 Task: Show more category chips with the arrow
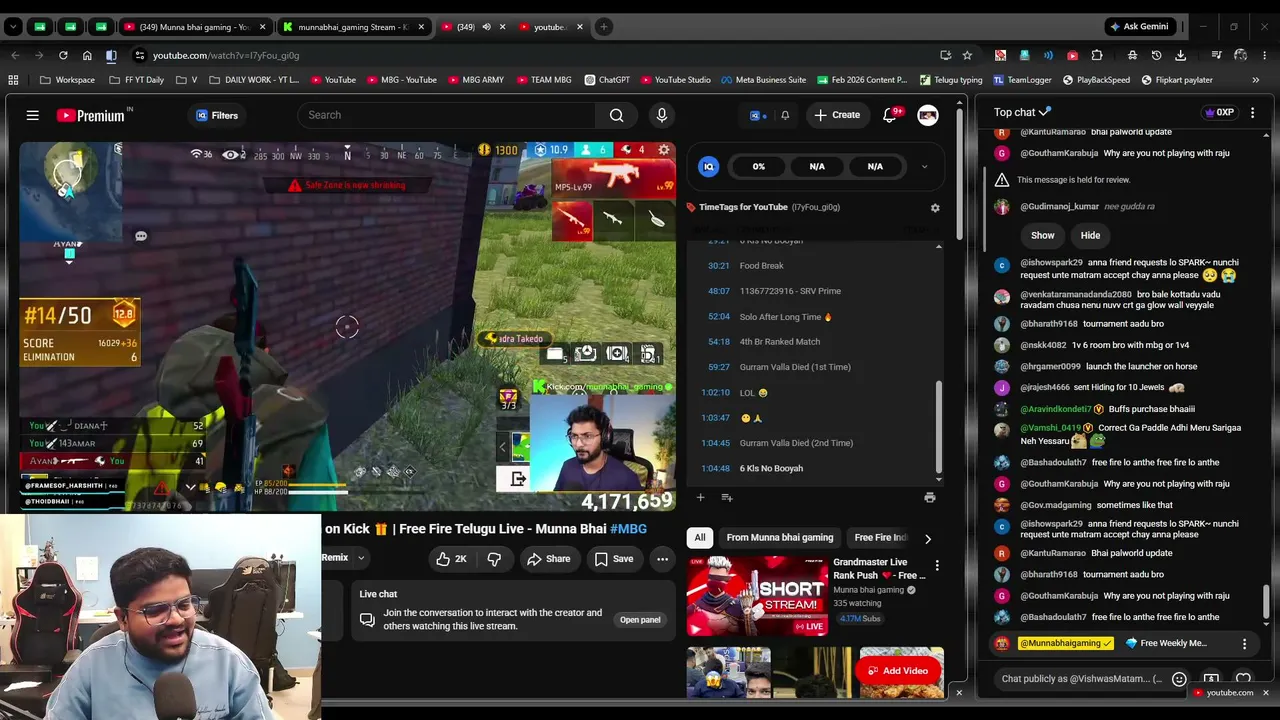[927, 538]
